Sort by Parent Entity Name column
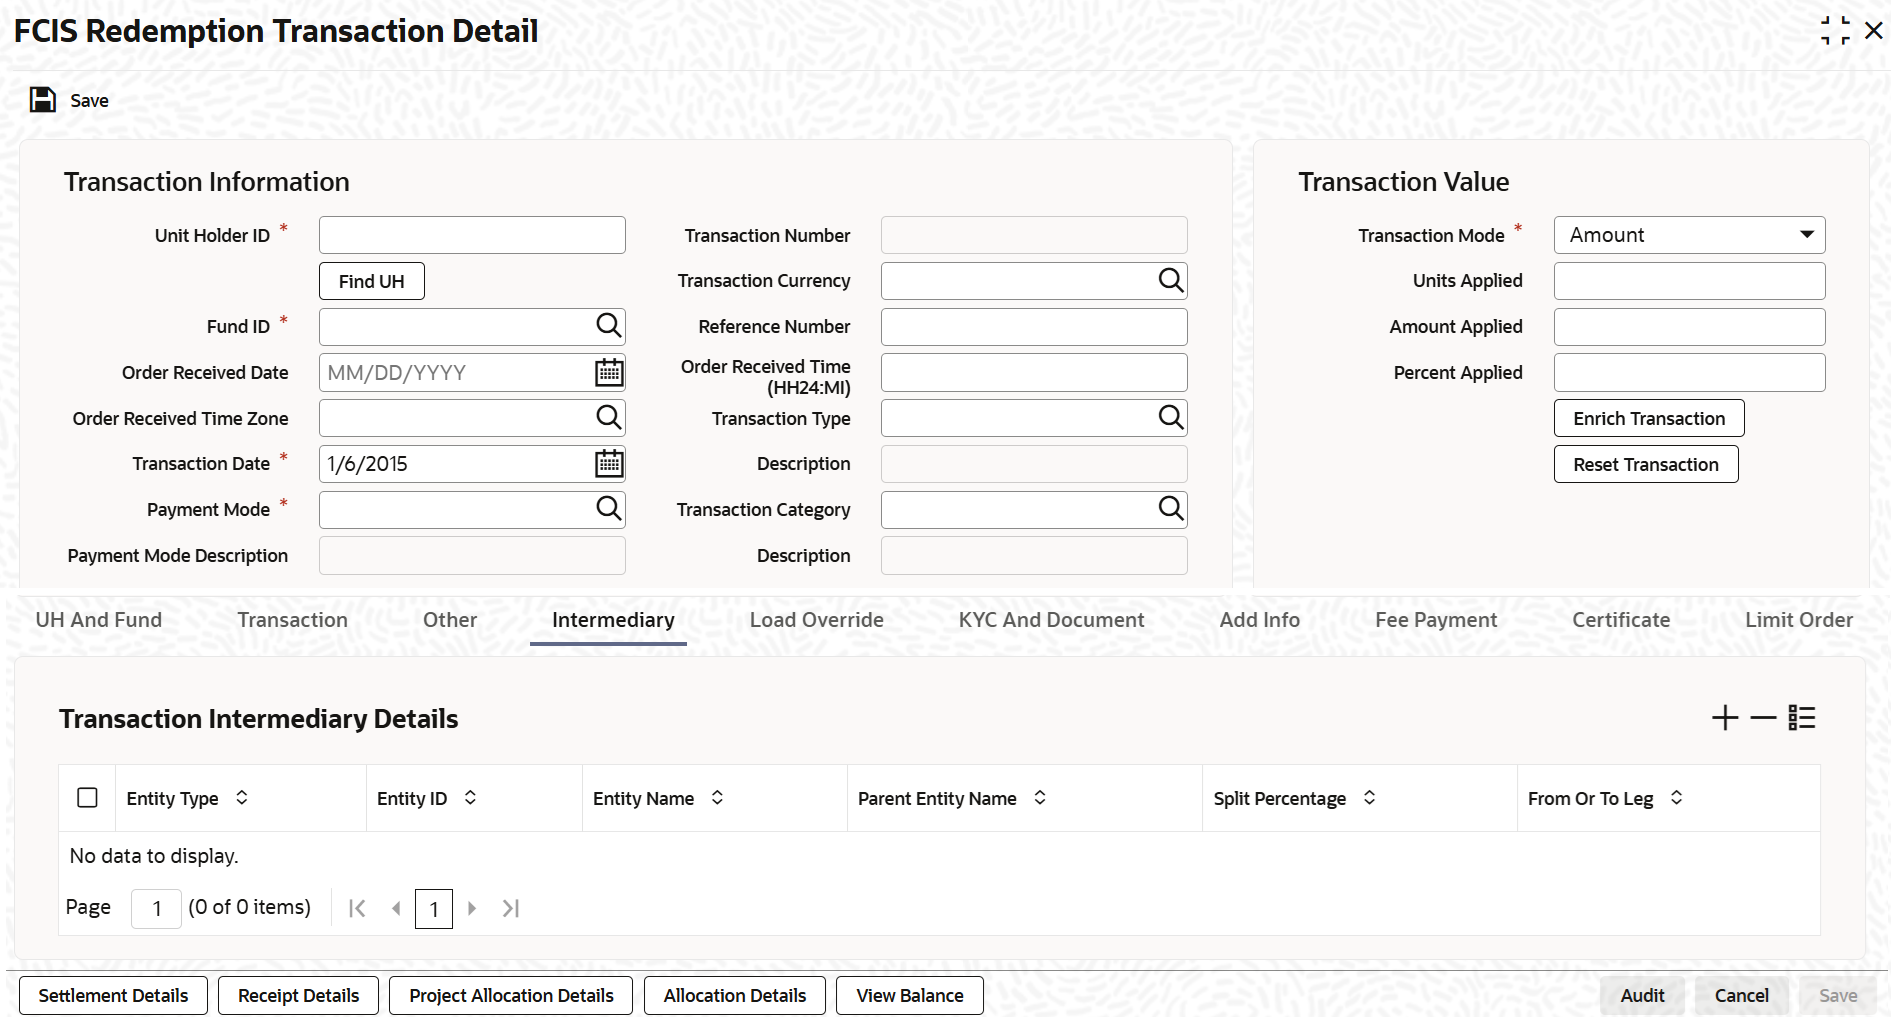The height and width of the screenshot is (1017, 1891). click(x=1040, y=798)
